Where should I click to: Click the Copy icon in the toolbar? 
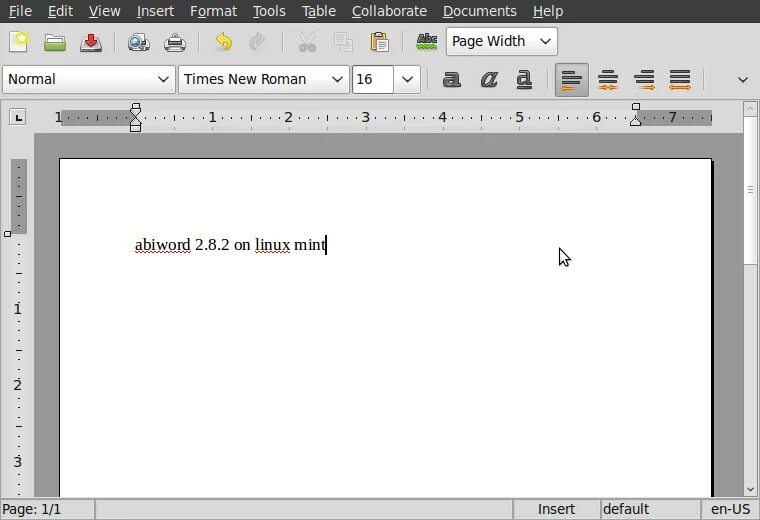[343, 42]
